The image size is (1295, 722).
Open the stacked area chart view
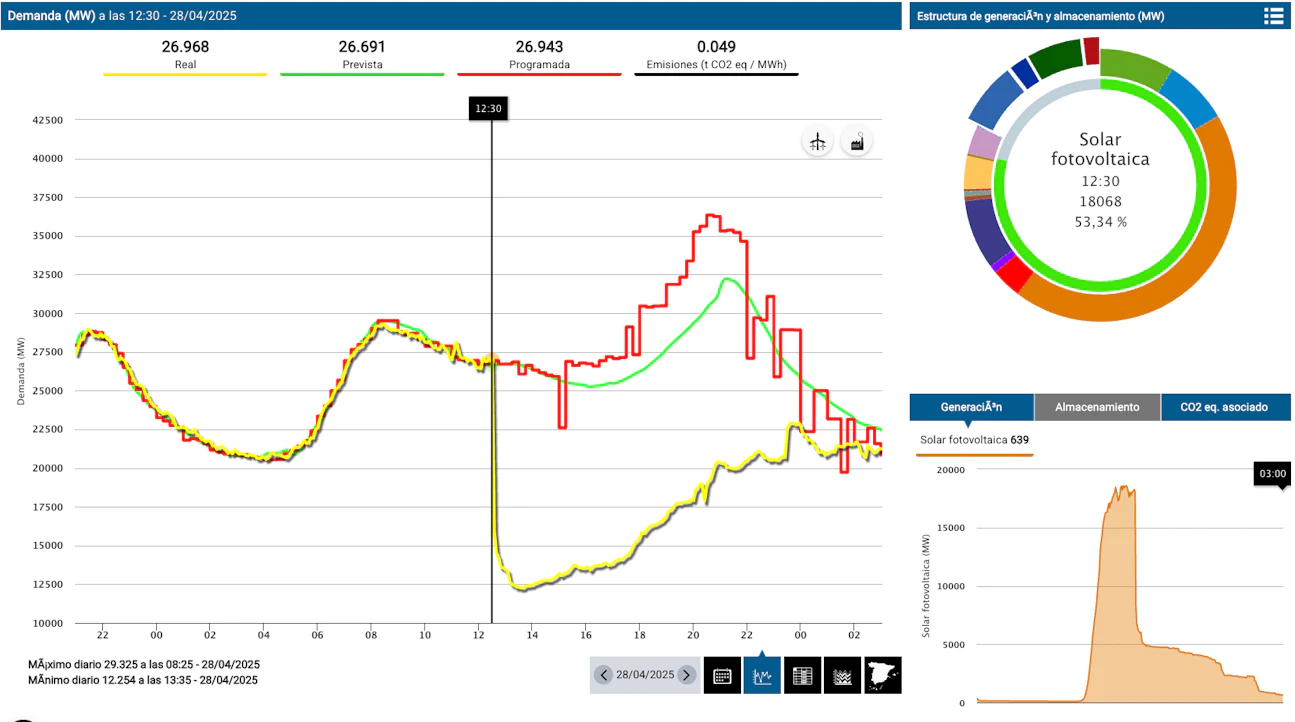[x=842, y=675]
